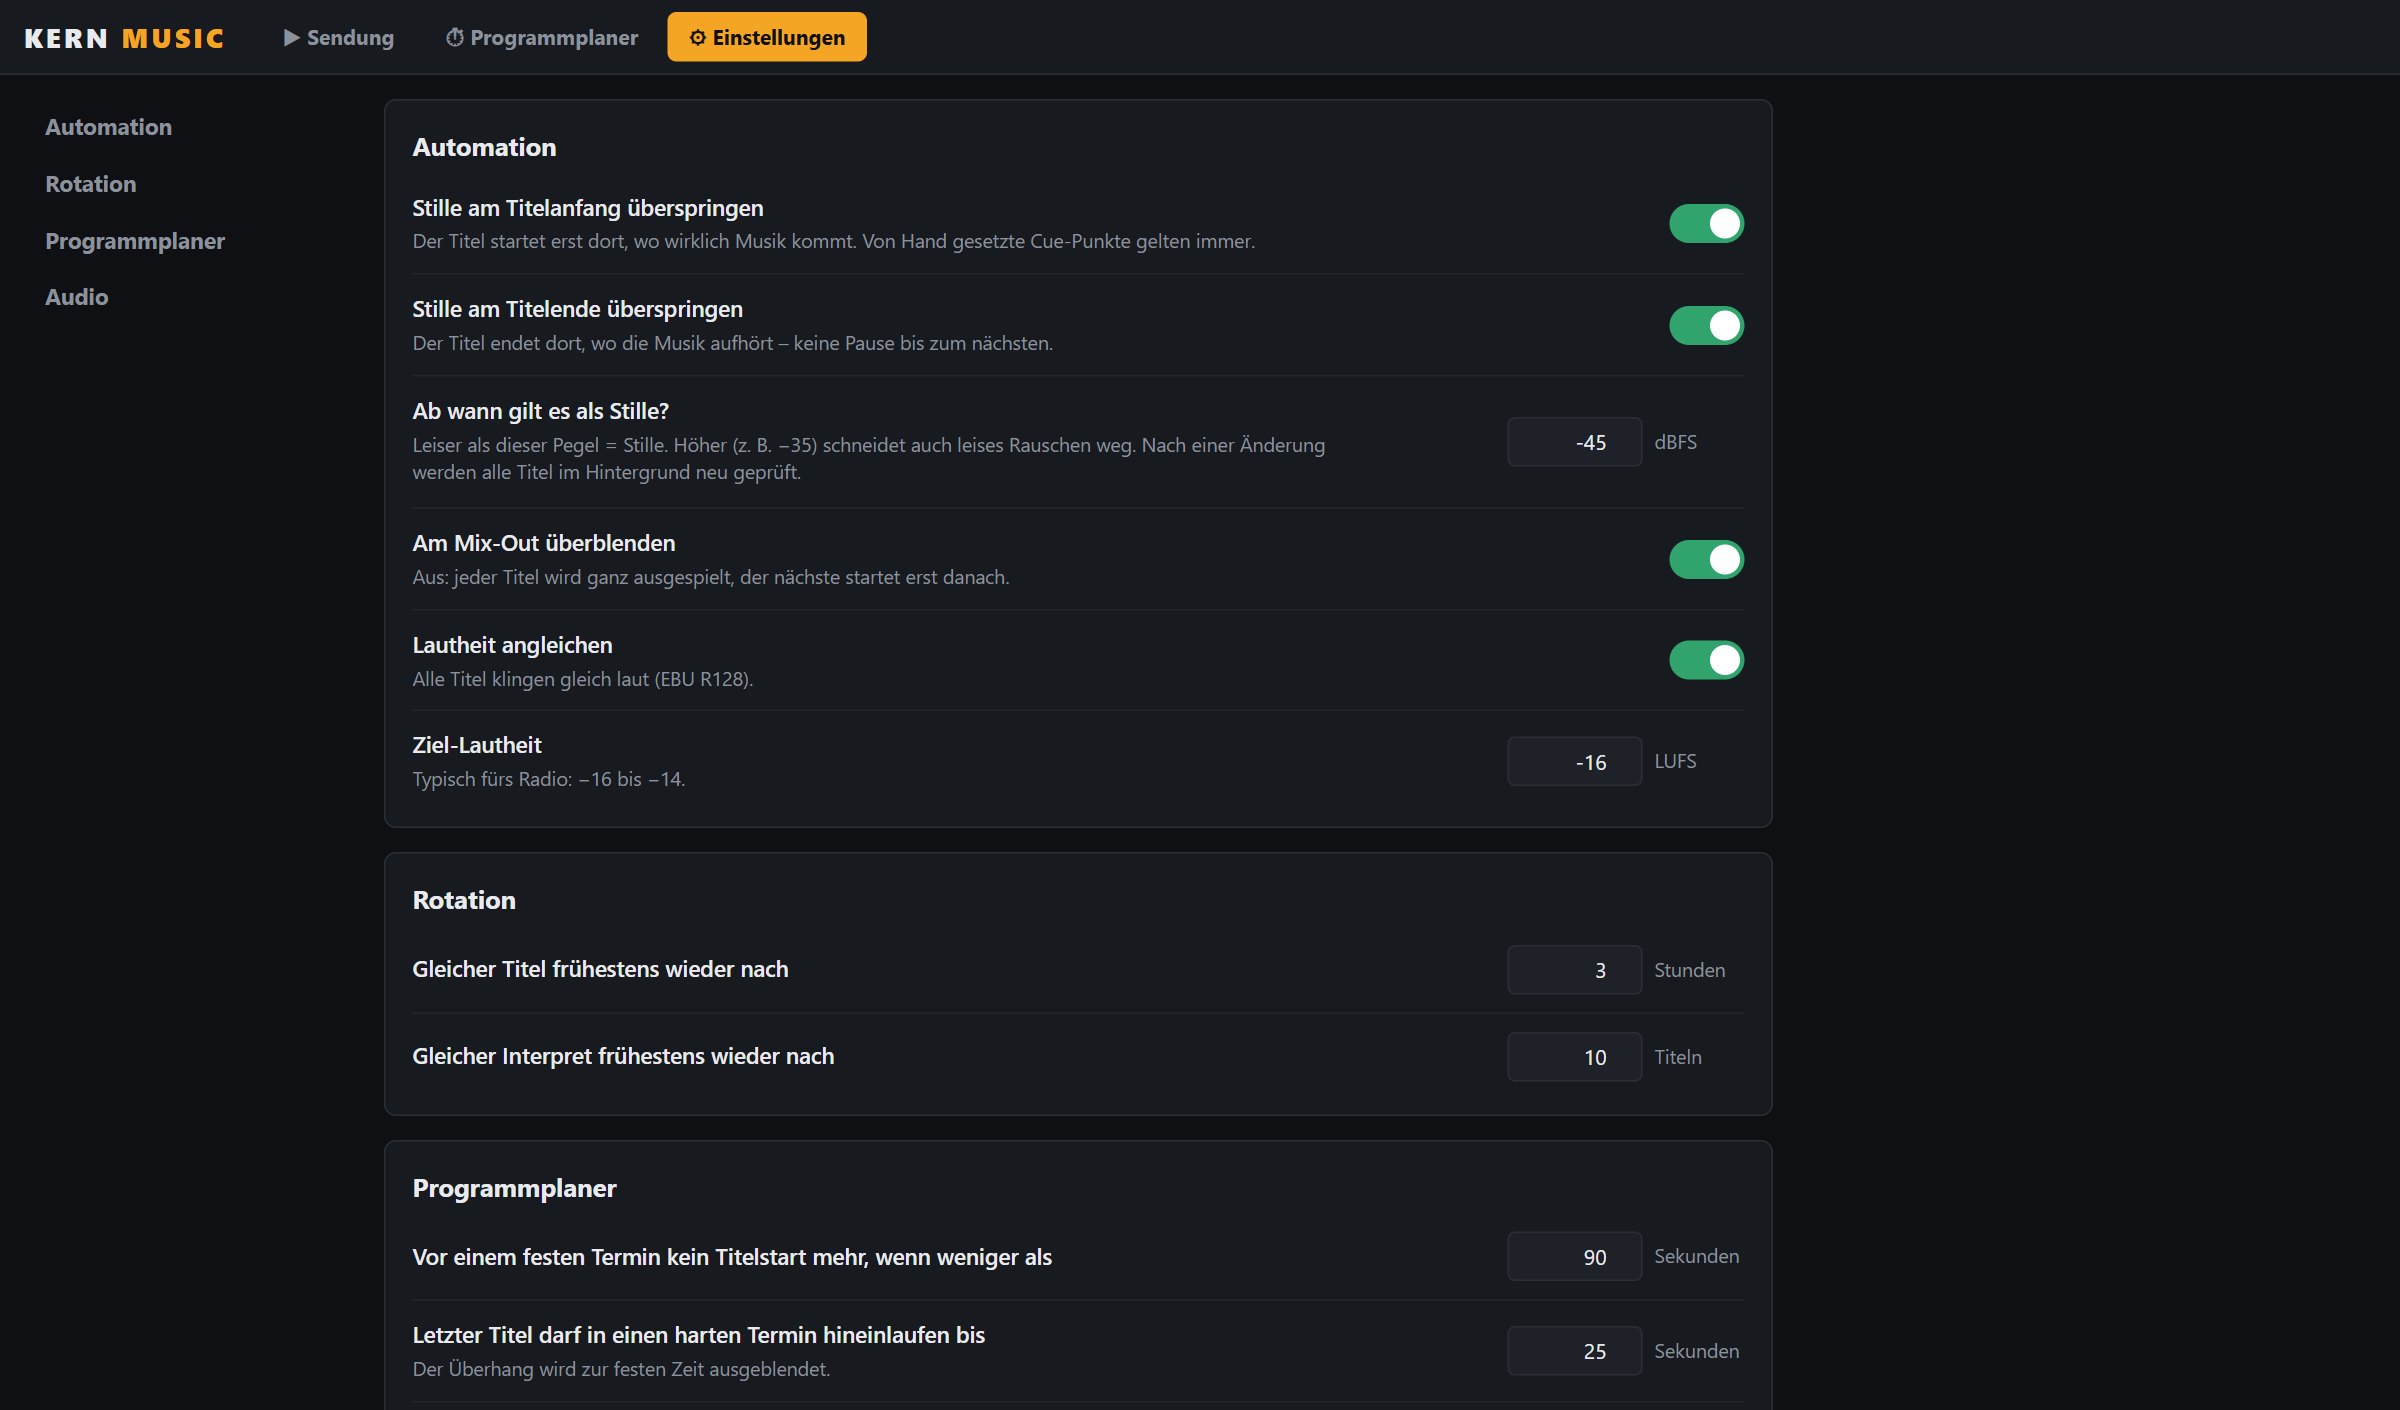Disable Am Mix-Out überblenden switch
This screenshot has width=2400, height=1410.
[1706, 559]
